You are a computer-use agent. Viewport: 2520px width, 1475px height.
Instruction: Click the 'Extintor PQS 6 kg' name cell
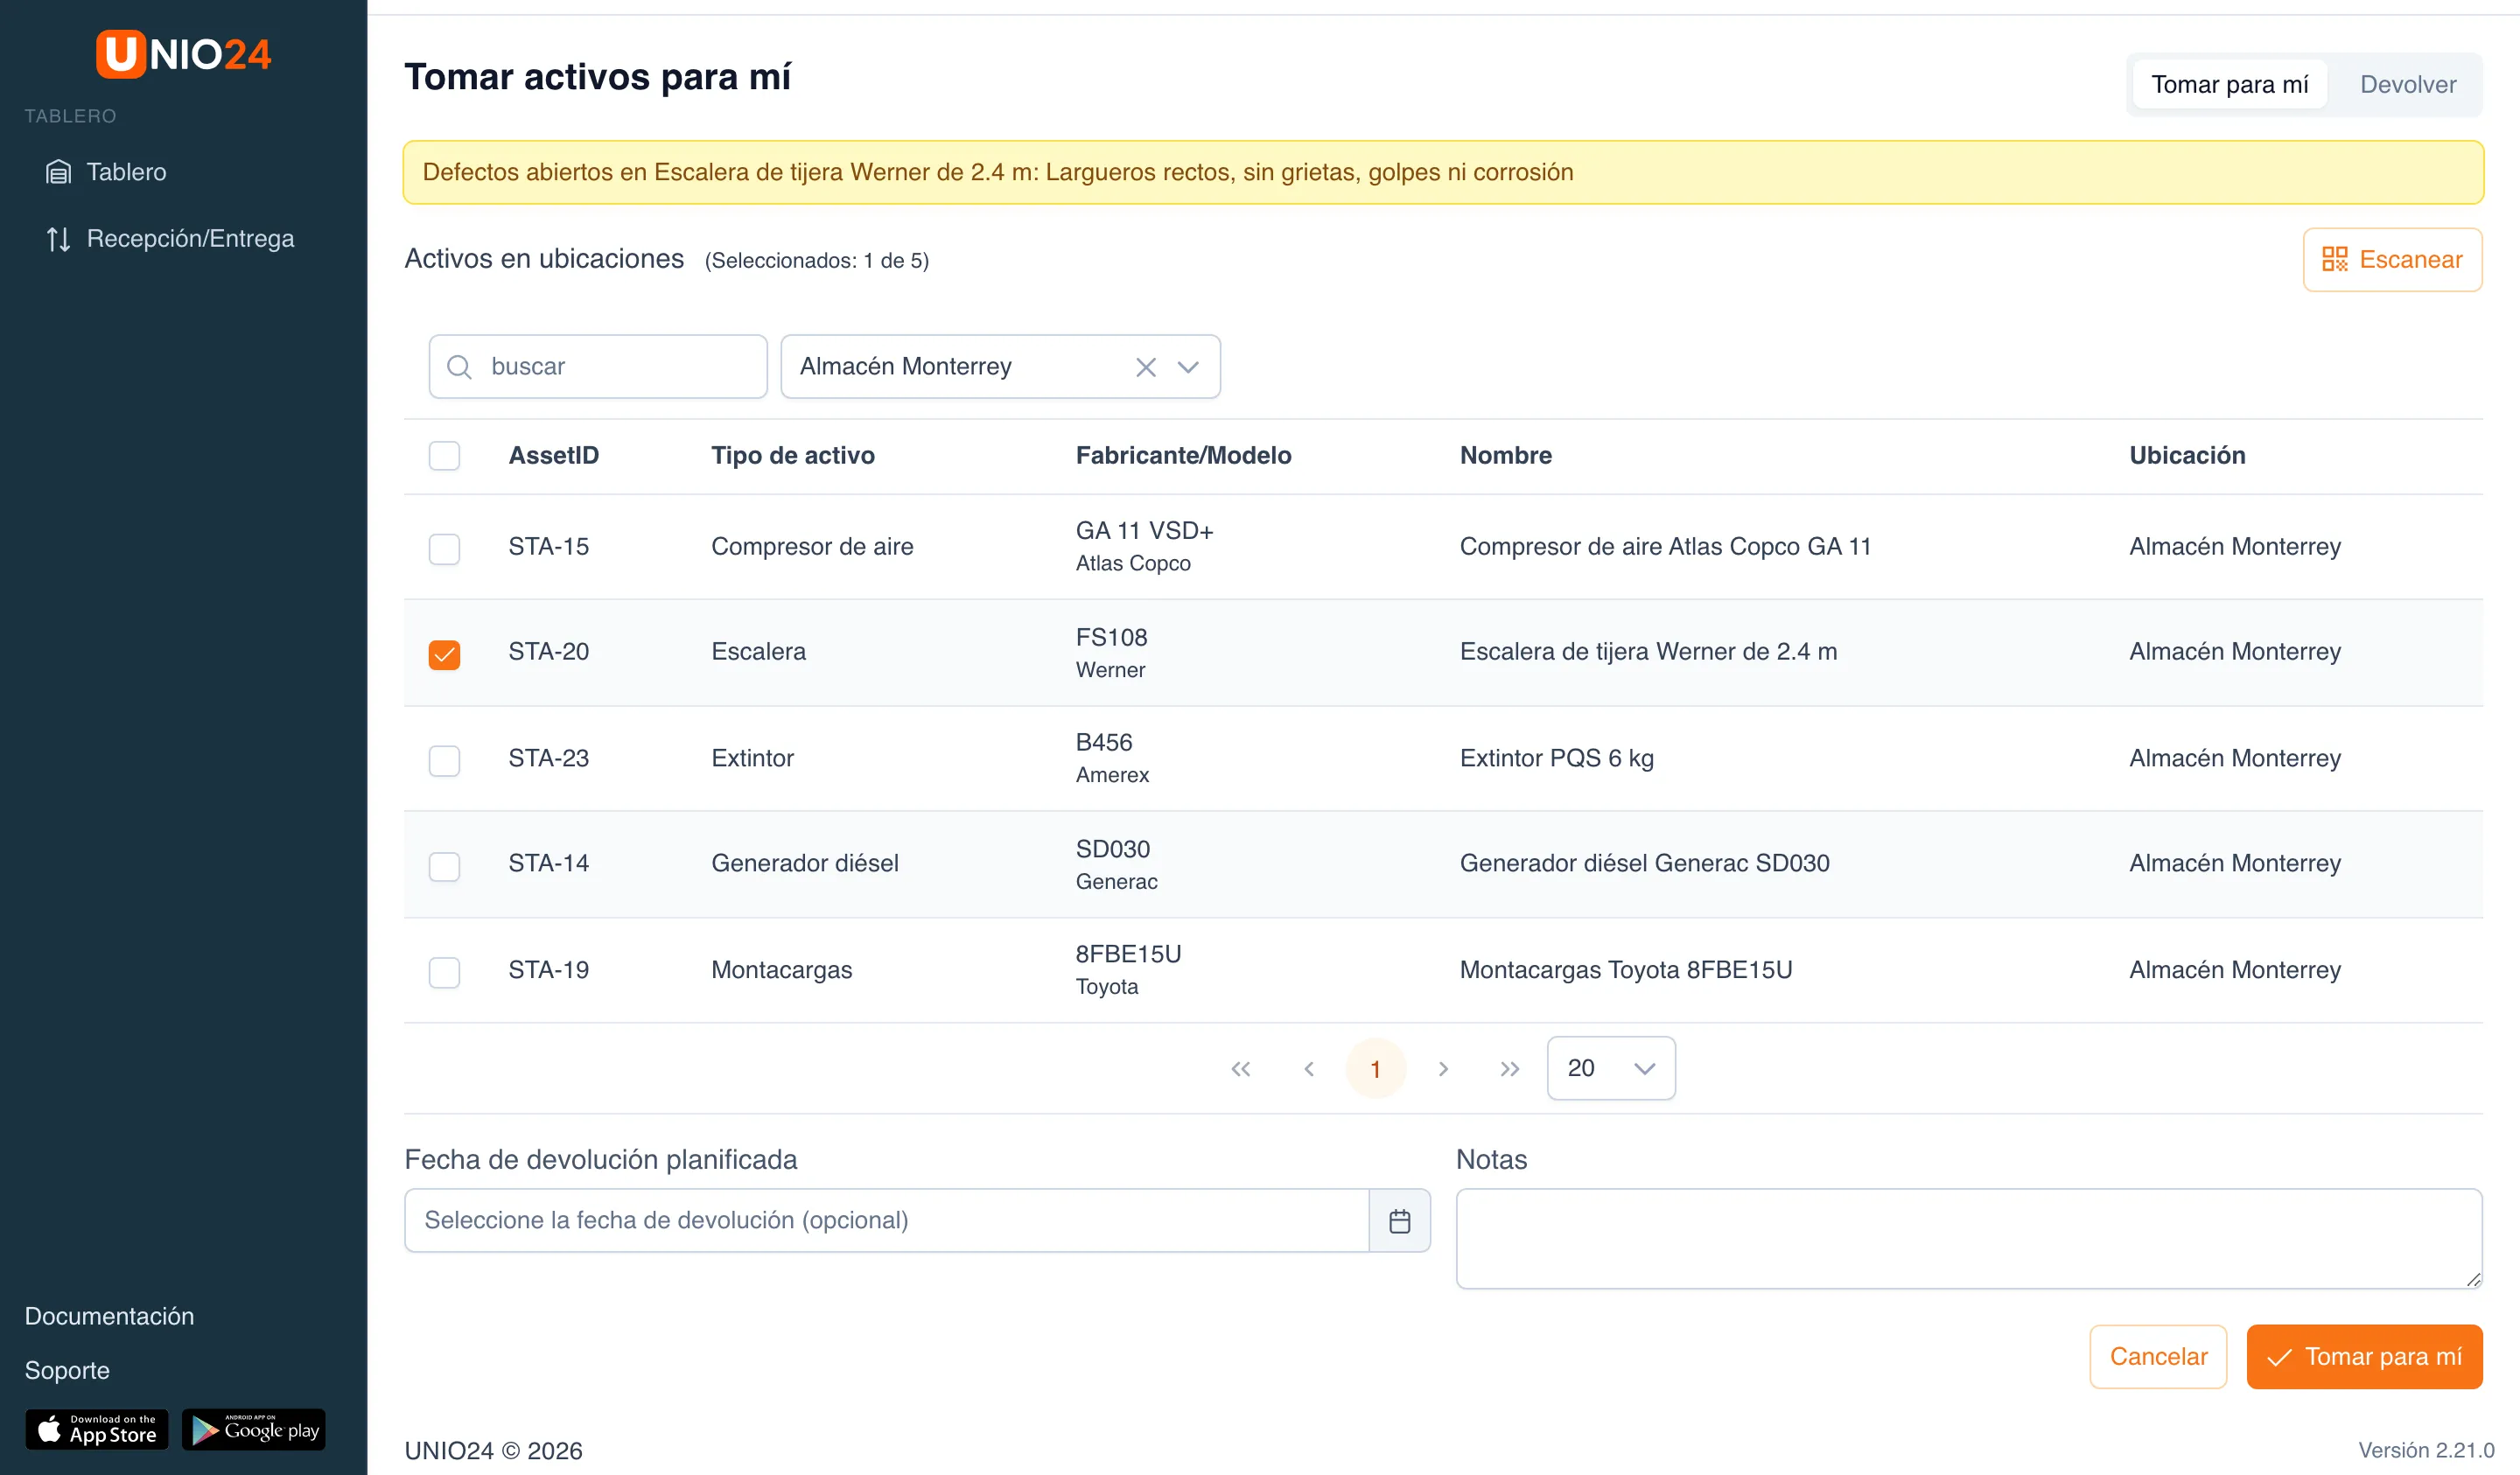click(x=1557, y=758)
